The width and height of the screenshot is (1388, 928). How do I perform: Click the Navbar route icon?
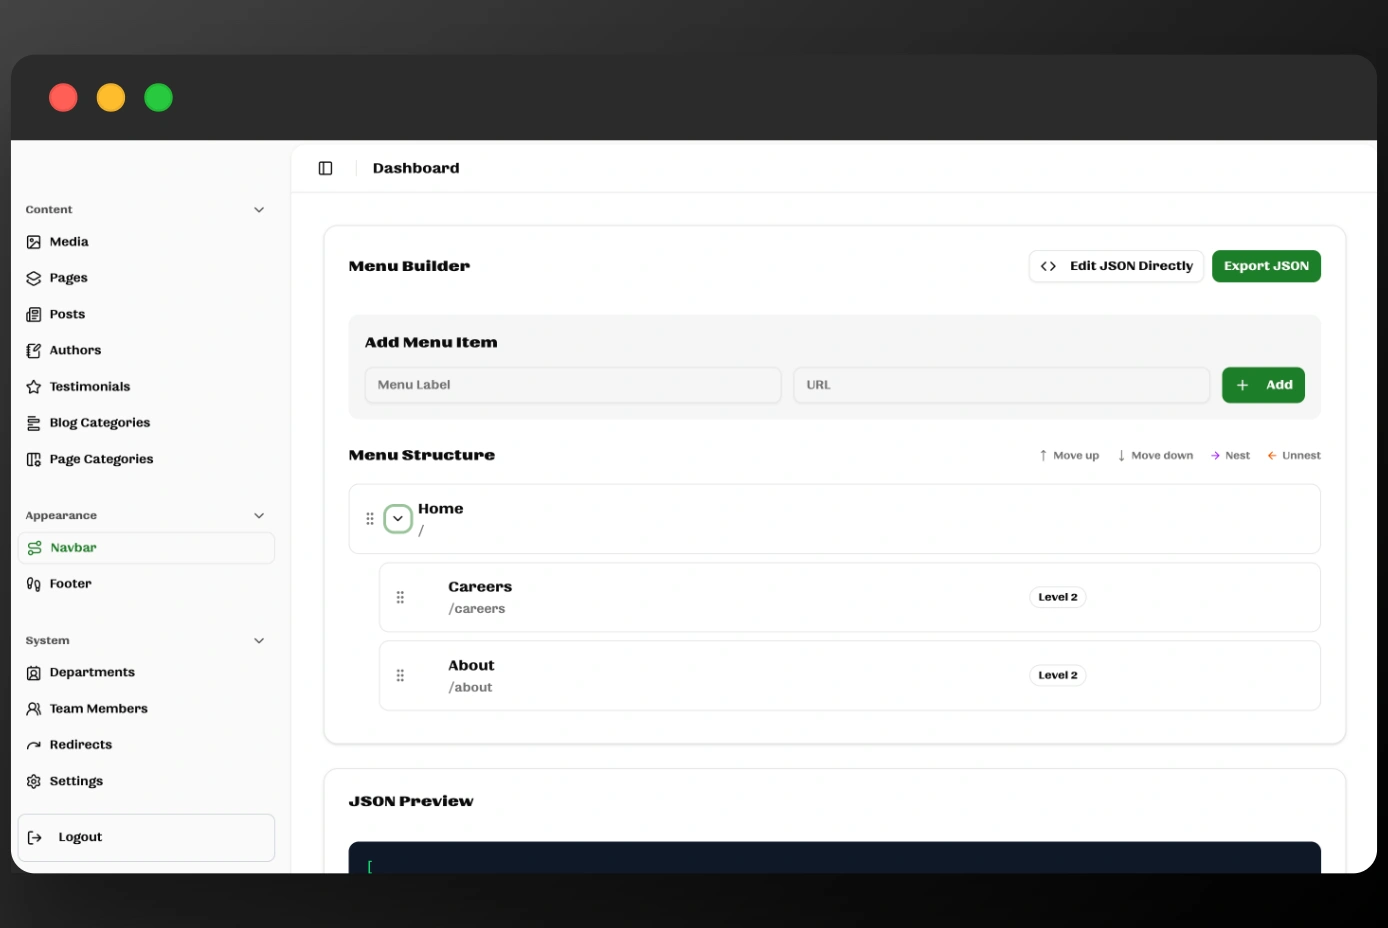coord(35,548)
